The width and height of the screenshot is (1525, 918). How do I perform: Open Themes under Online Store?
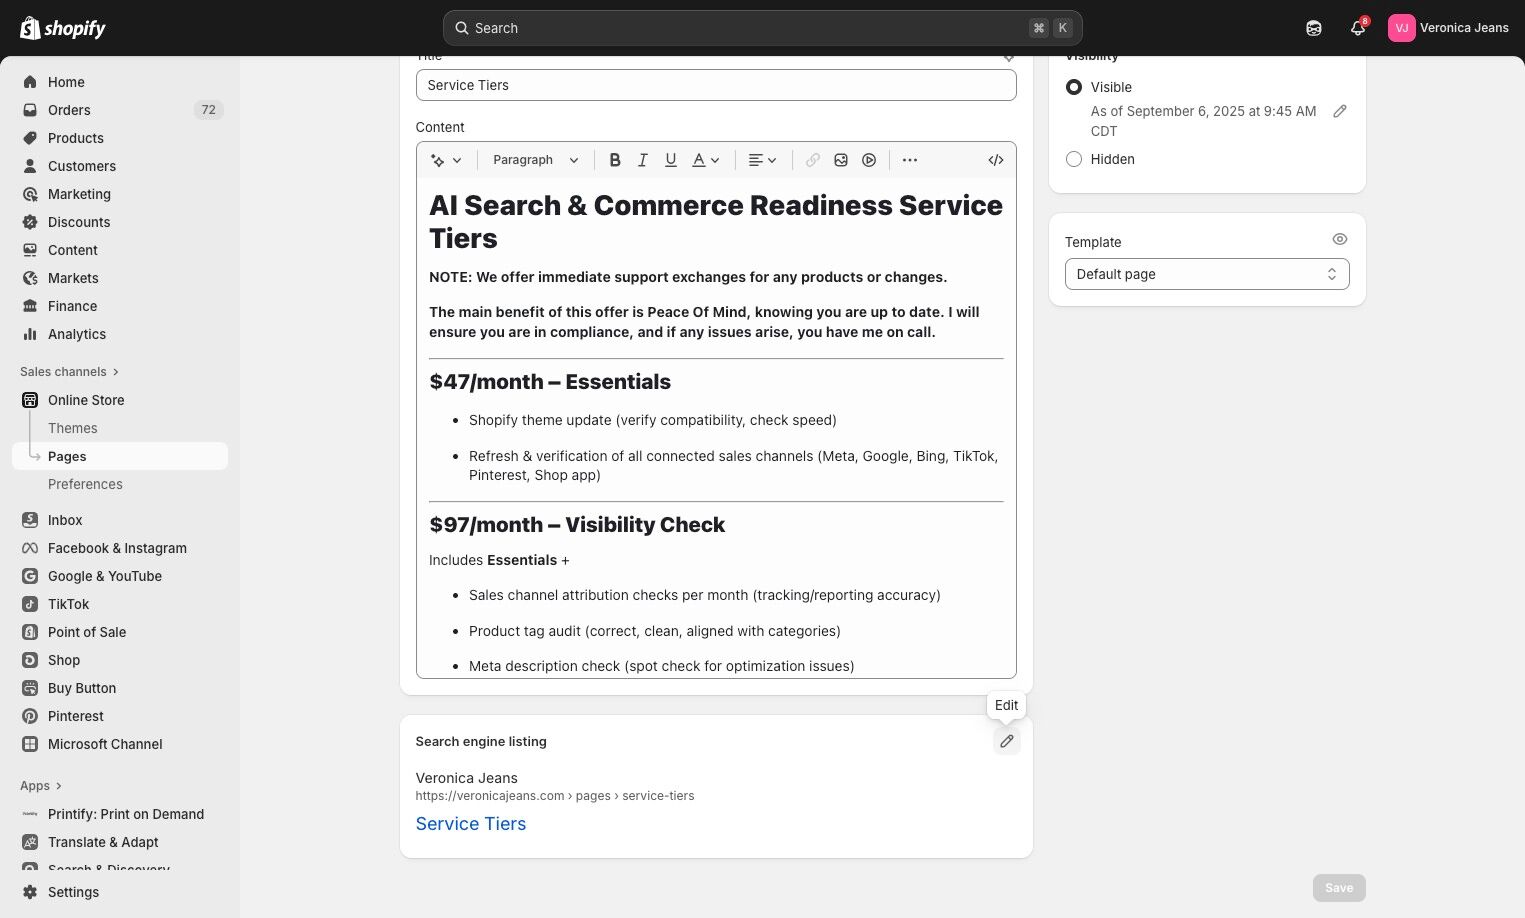click(x=73, y=428)
